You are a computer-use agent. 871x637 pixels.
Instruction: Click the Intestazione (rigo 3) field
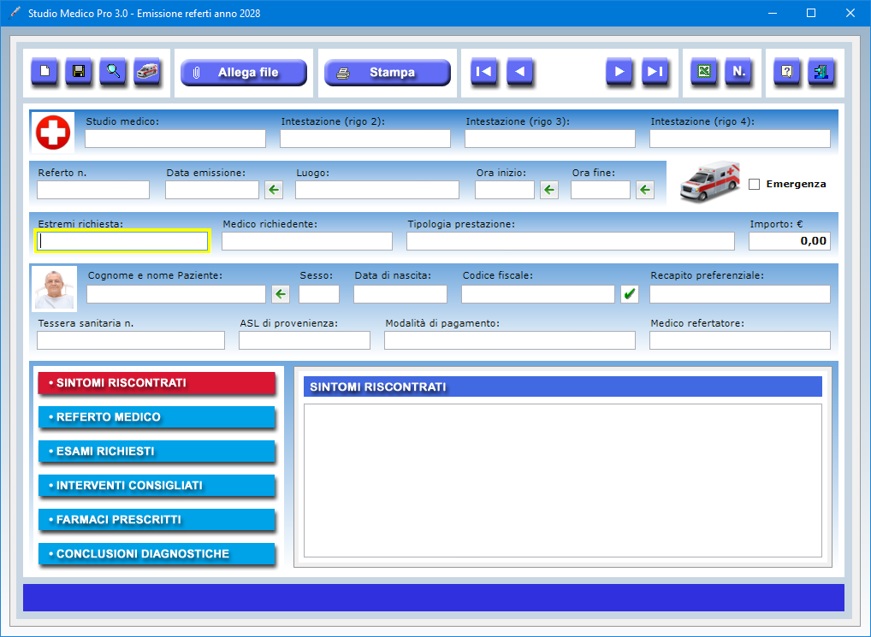[x=550, y=138]
